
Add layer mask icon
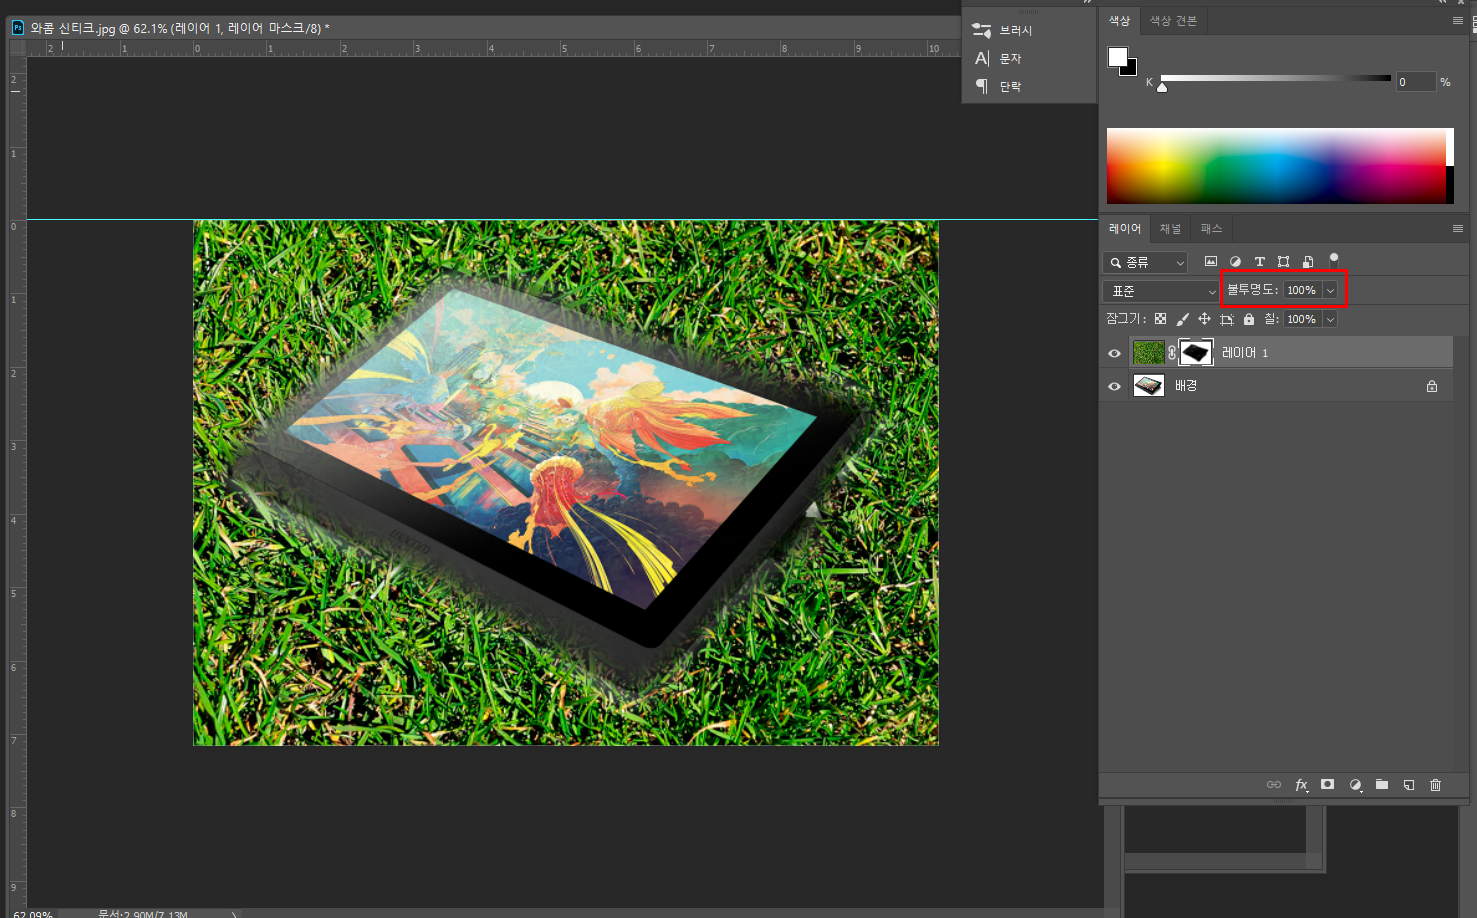tap(1327, 785)
